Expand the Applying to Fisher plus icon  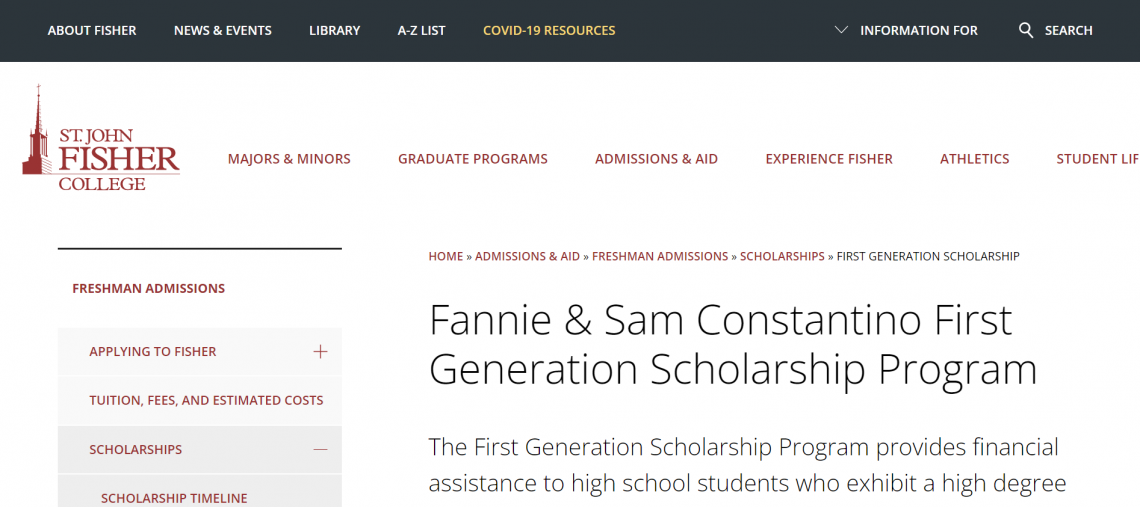pos(320,352)
